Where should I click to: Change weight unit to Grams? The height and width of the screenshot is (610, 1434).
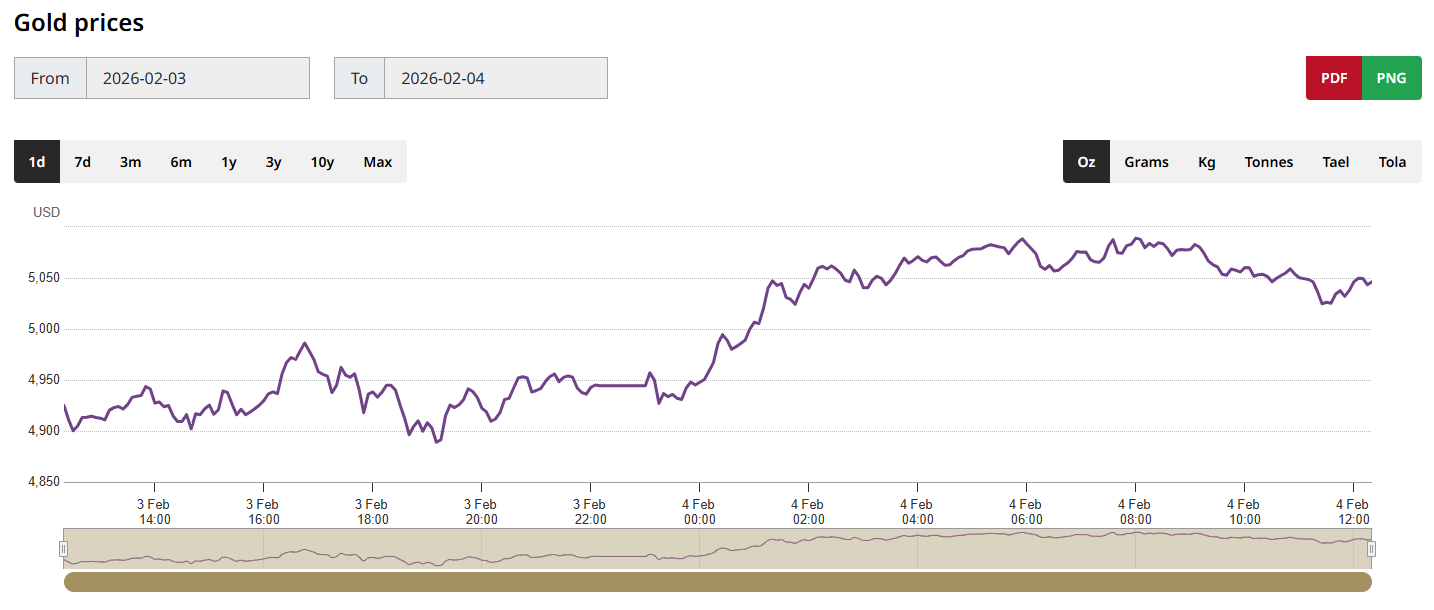1146,162
